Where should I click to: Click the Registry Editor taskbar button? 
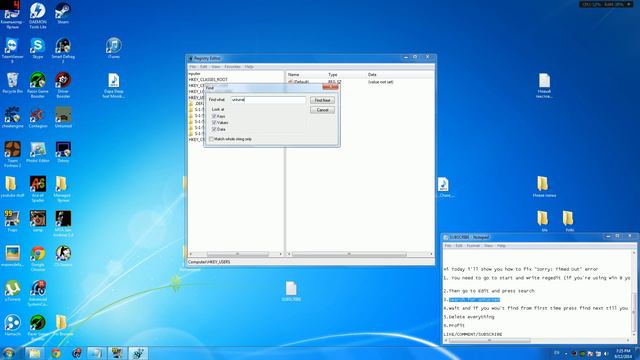pyautogui.click(x=138, y=353)
